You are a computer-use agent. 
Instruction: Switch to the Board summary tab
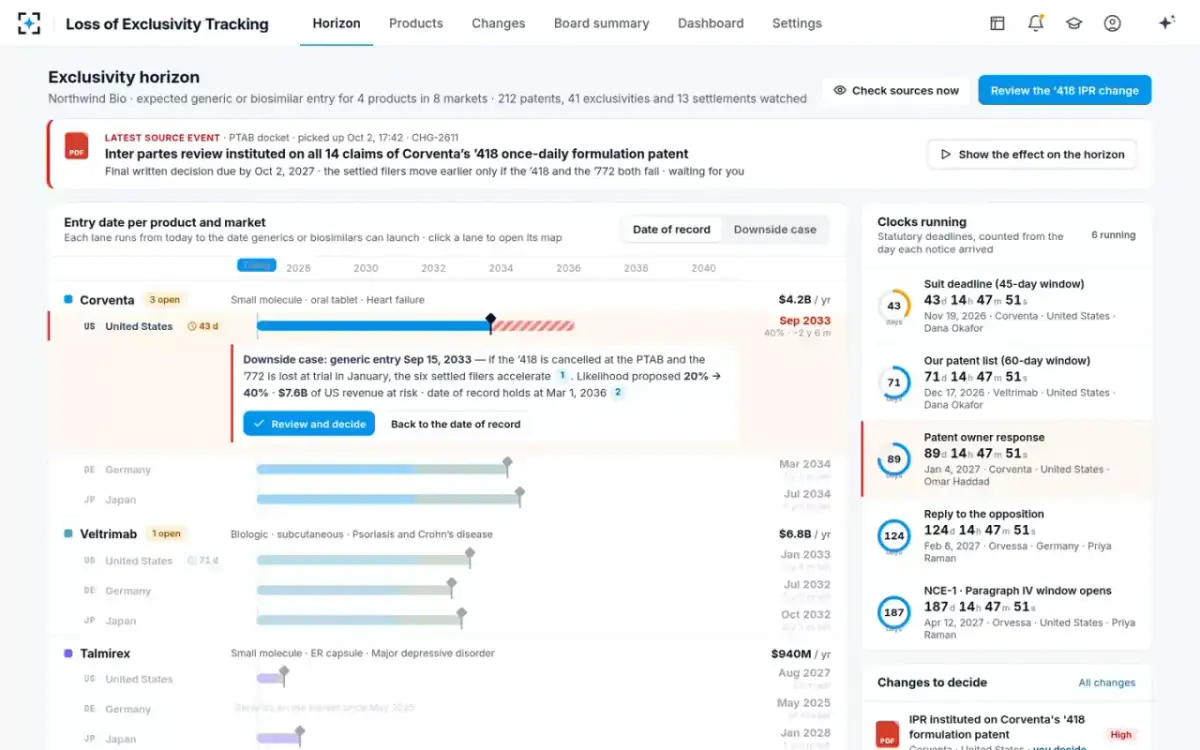(x=601, y=23)
